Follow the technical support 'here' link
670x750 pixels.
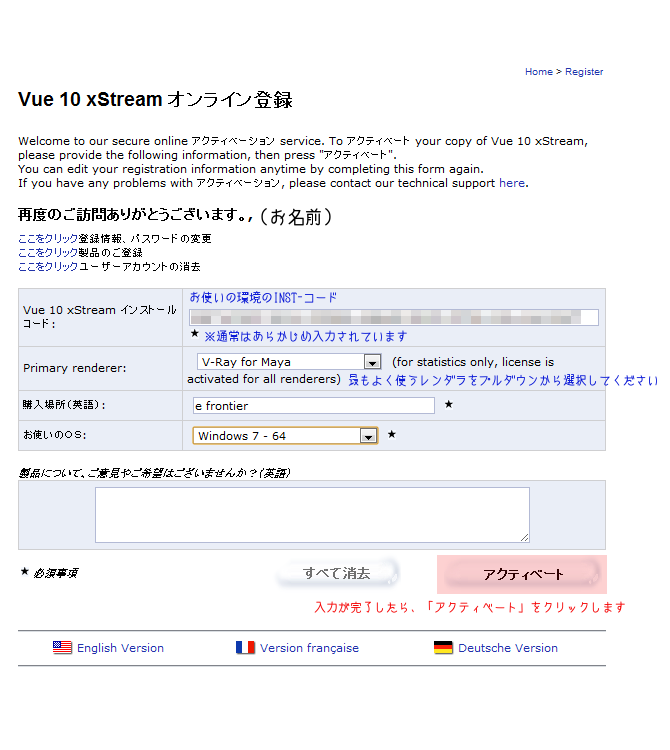pyautogui.click(x=512, y=183)
